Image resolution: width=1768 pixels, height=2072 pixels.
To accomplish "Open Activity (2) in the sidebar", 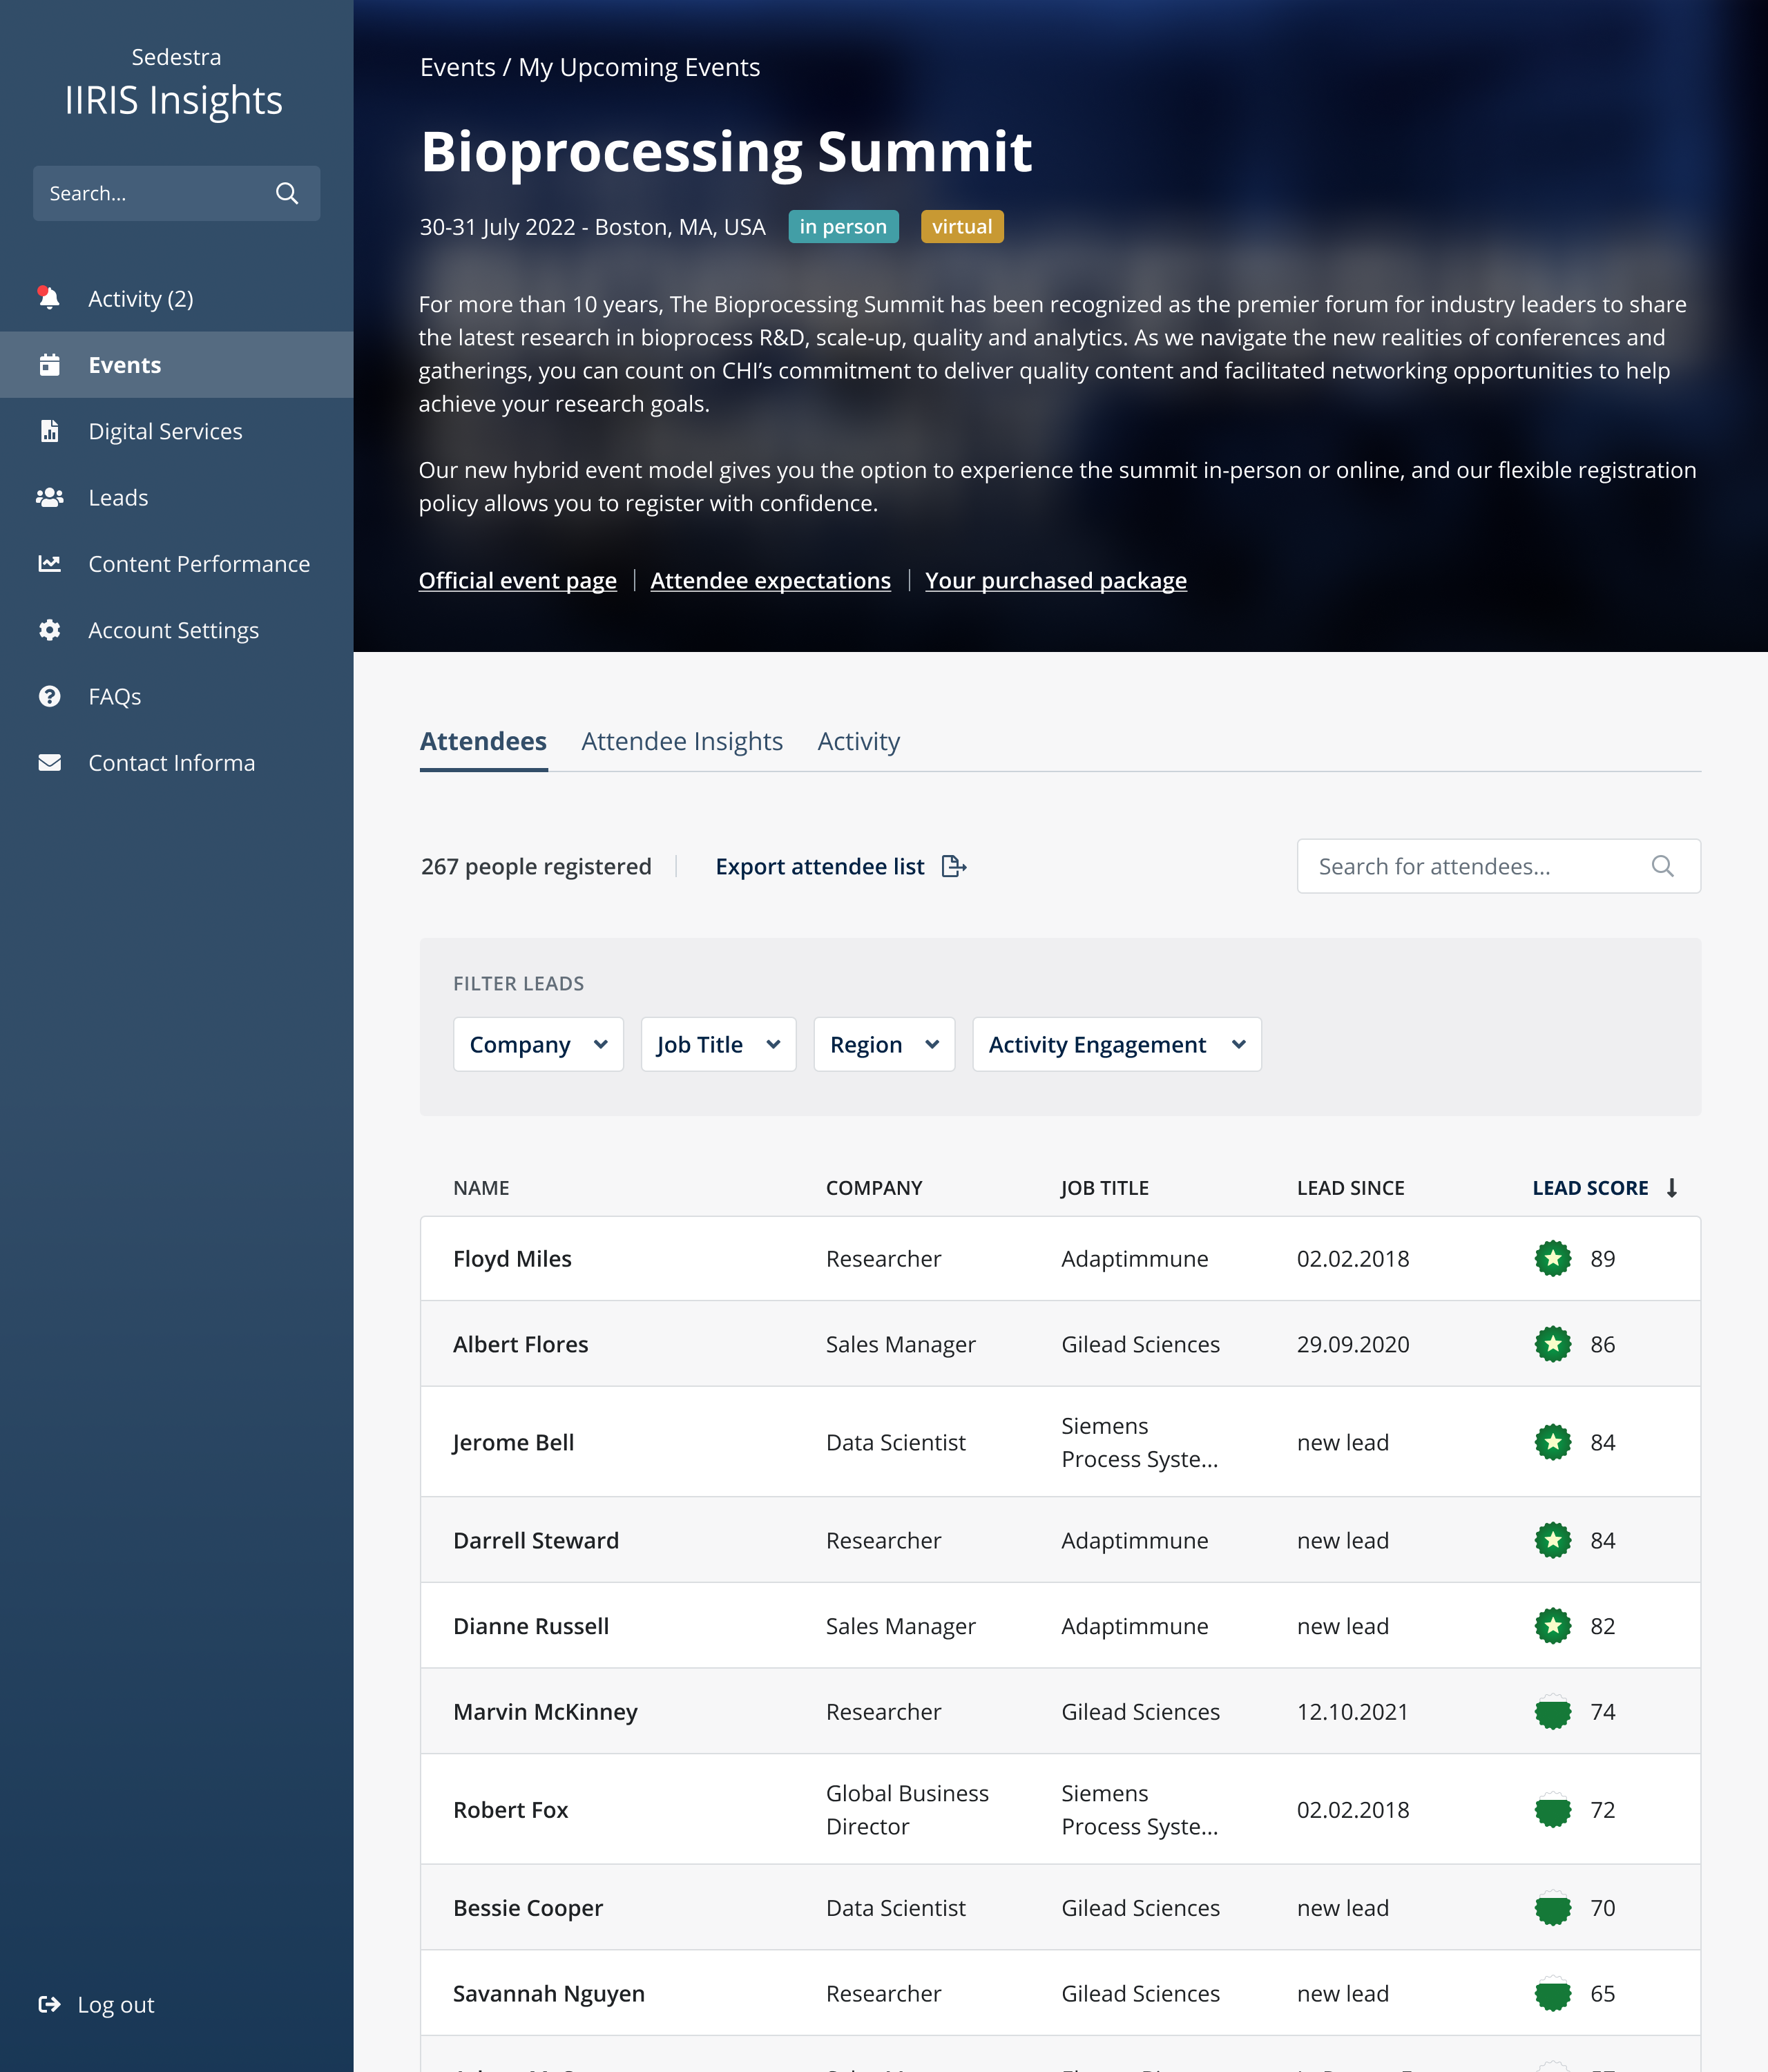I will coord(176,298).
